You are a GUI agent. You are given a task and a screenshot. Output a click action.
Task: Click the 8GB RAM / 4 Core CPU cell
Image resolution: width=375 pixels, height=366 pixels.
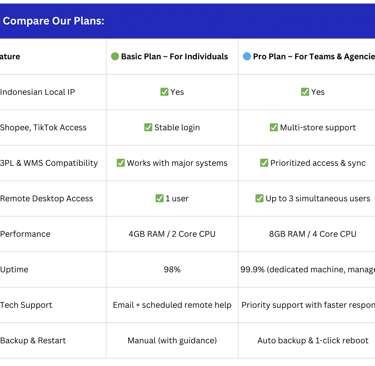point(313,234)
